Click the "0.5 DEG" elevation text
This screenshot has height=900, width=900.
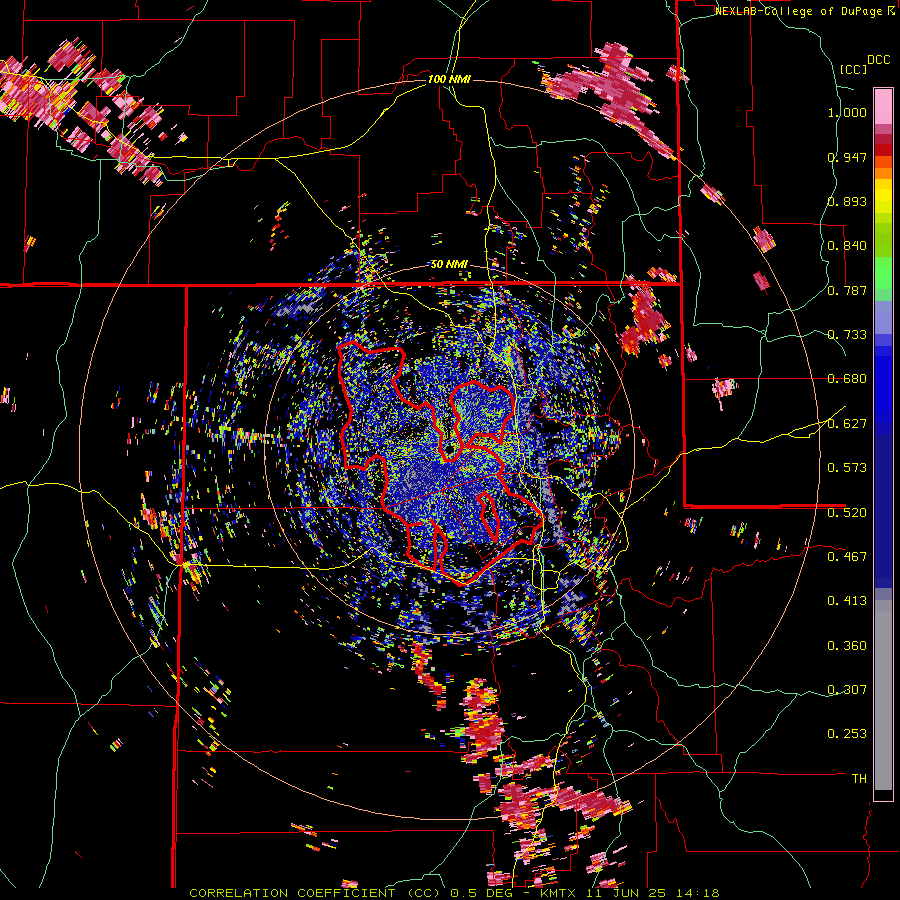[480, 893]
